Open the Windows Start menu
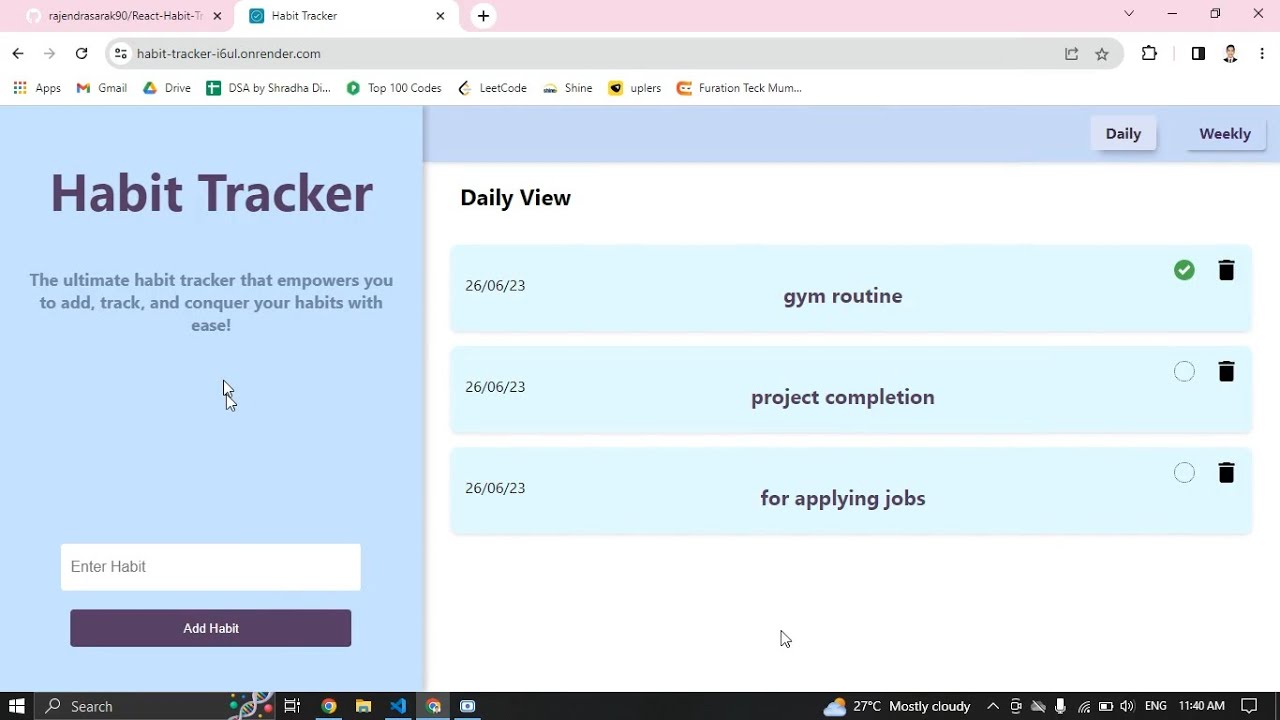The height and width of the screenshot is (720, 1280). coord(16,706)
